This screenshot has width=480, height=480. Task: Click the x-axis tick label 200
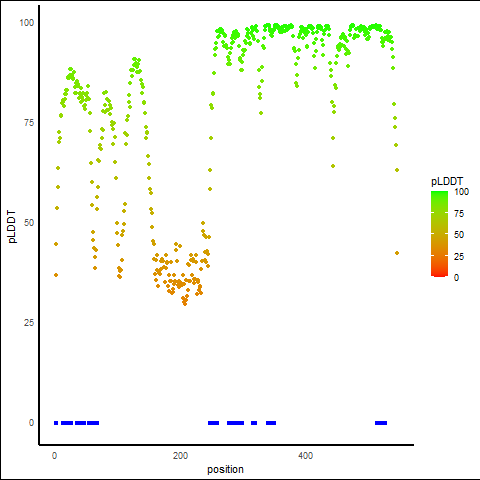(x=180, y=456)
